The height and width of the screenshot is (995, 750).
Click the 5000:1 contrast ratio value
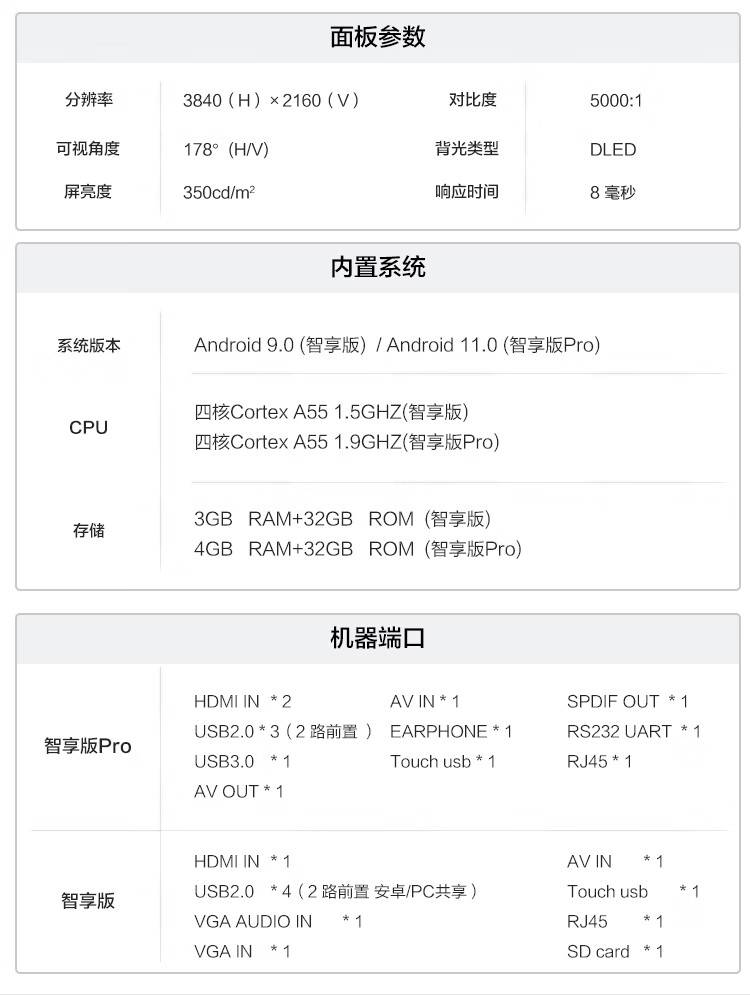[x=616, y=100]
